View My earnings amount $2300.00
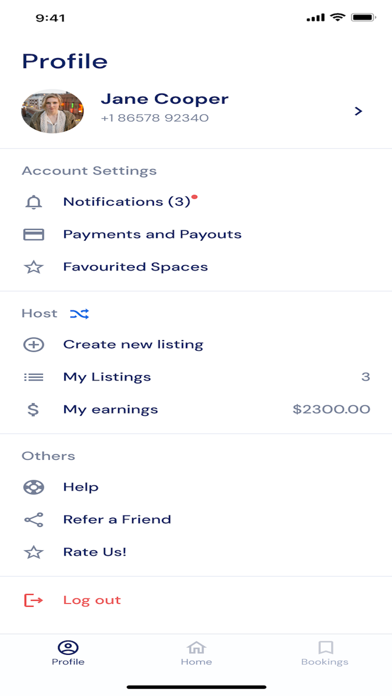 (x=331, y=409)
